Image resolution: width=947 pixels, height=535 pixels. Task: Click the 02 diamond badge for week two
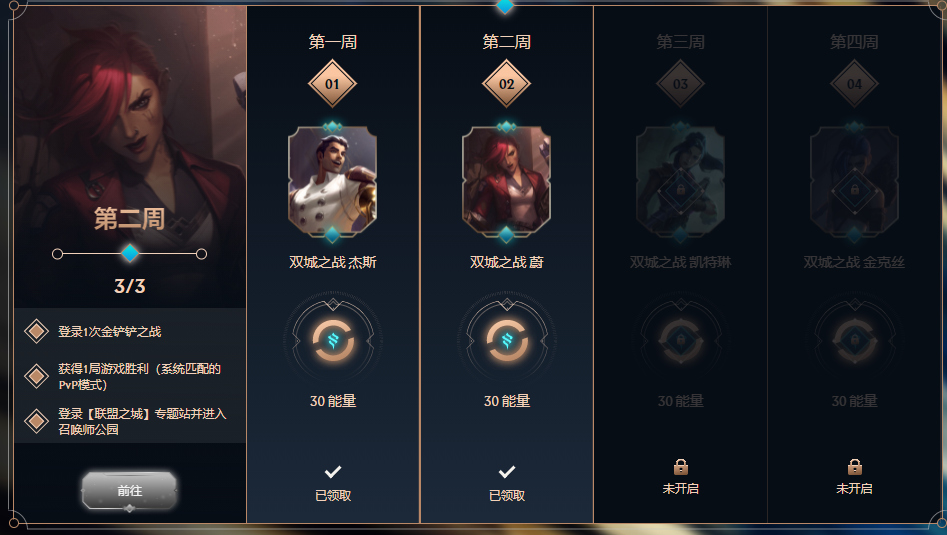[506, 84]
